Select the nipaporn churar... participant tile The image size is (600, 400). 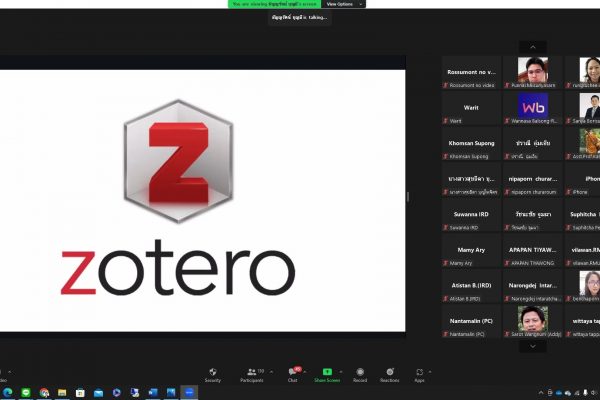(533, 179)
